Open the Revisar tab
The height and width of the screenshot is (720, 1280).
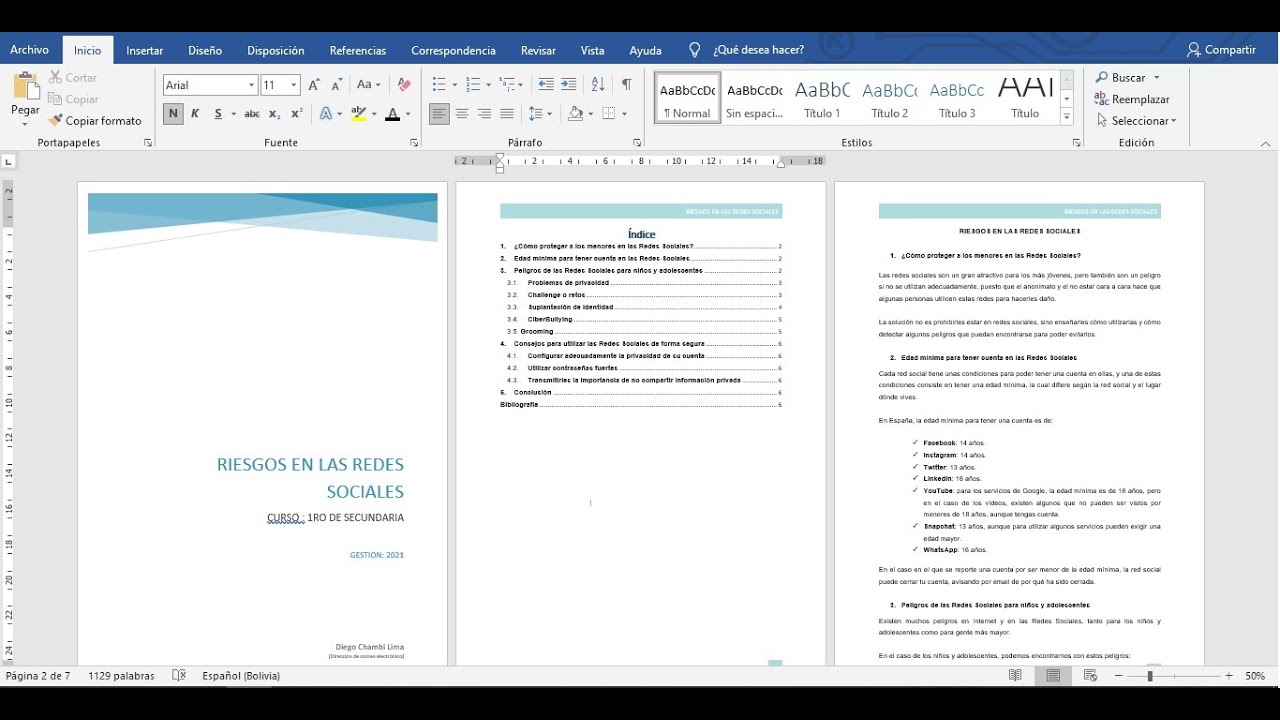pos(538,50)
